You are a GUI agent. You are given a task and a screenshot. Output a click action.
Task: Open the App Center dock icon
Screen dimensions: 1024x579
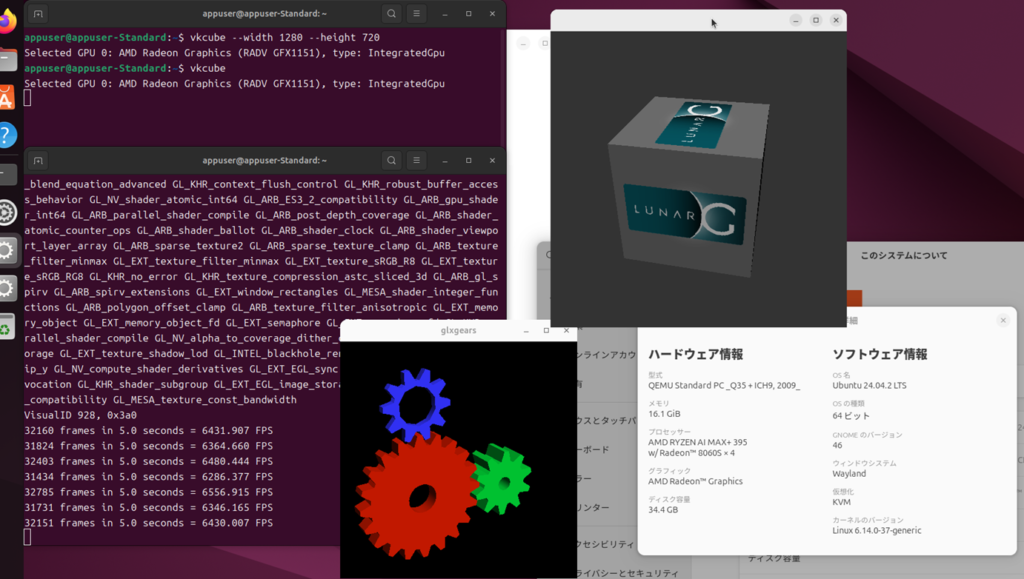point(7,97)
